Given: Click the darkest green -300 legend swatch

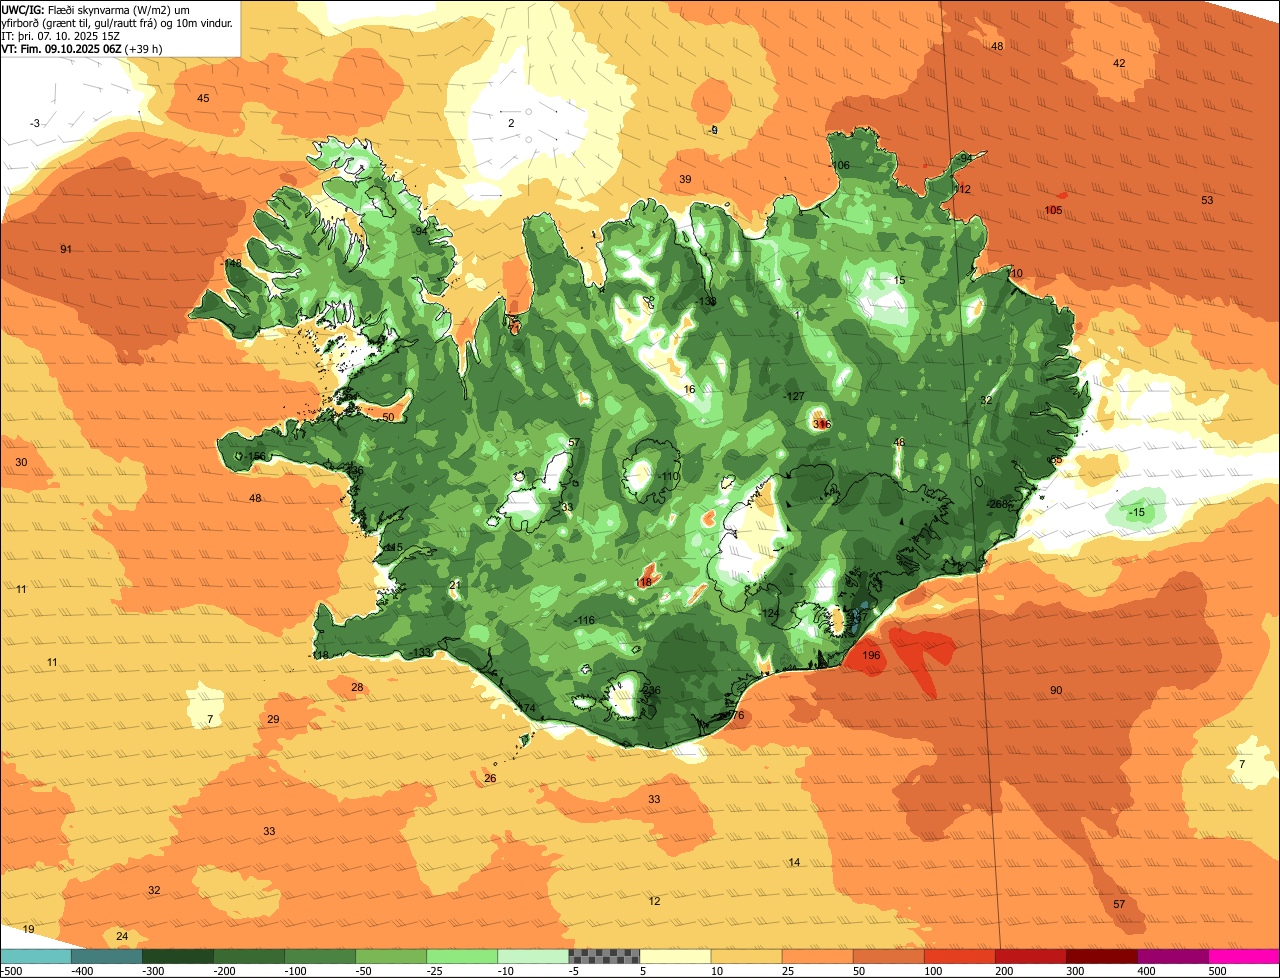Looking at the screenshot, I should (177, 956).
